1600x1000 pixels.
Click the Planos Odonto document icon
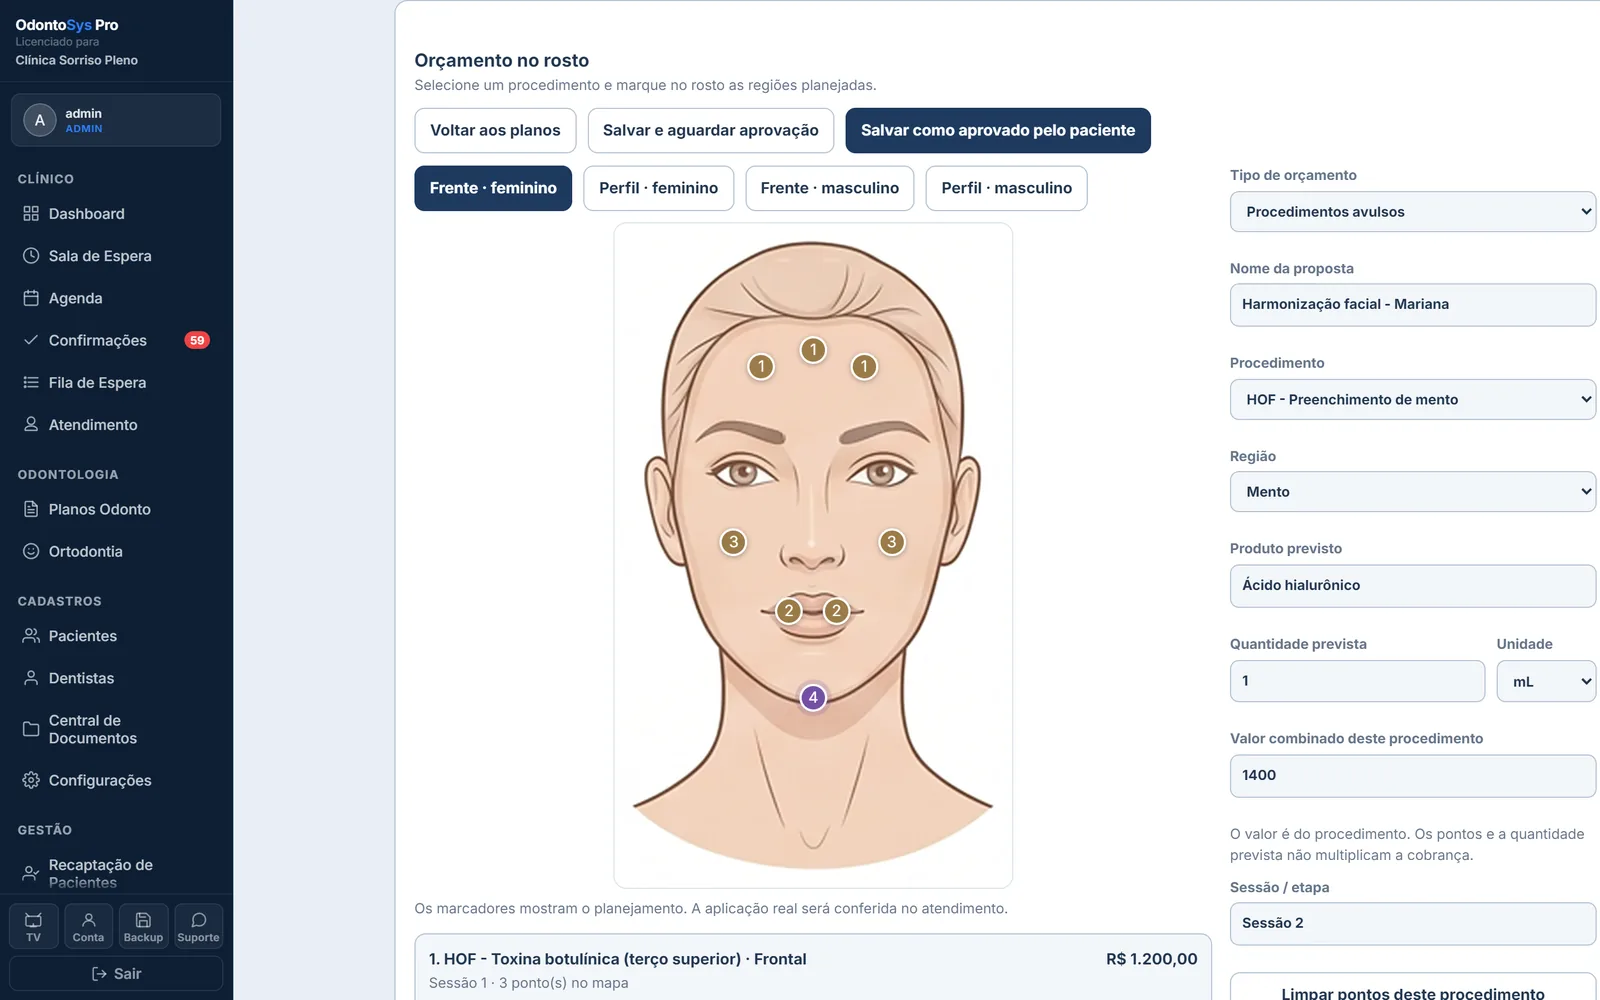tap(31, 509)
